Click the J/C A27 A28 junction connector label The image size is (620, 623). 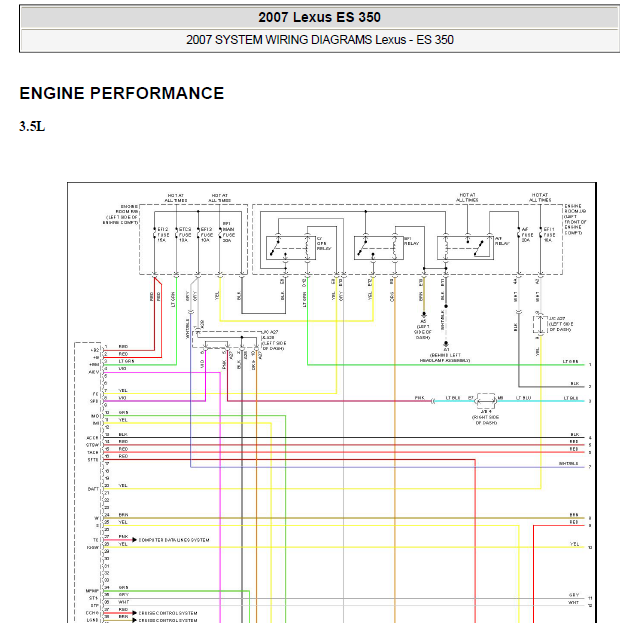[x=273, y=340]
